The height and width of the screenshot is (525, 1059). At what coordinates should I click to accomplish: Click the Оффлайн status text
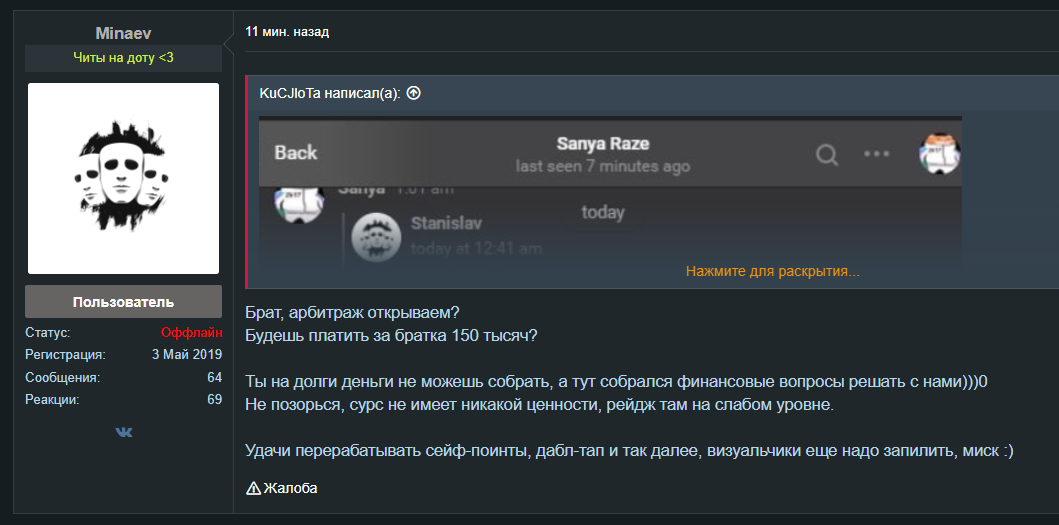[192, 332]
